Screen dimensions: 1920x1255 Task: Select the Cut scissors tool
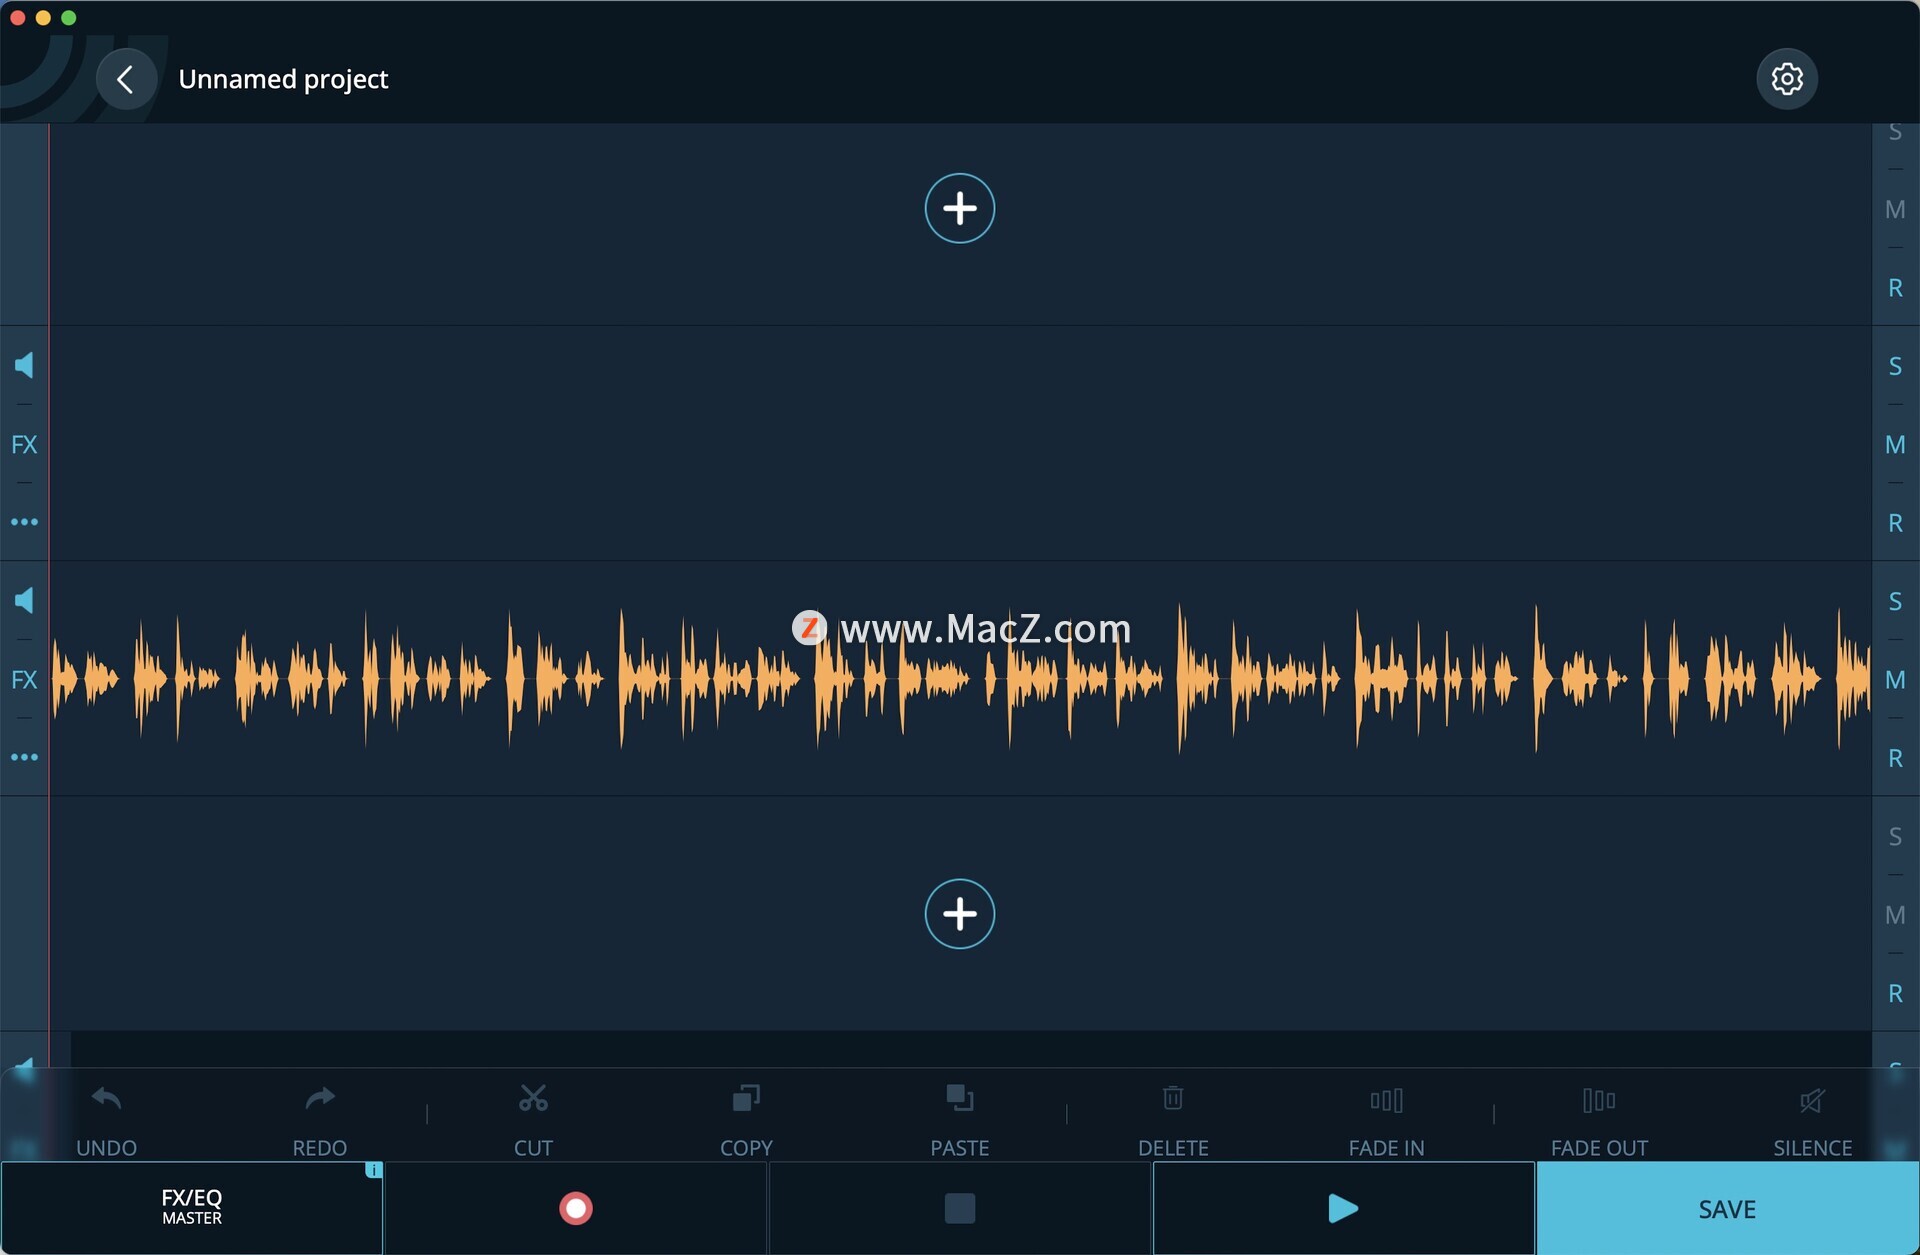pos(533,1120)
